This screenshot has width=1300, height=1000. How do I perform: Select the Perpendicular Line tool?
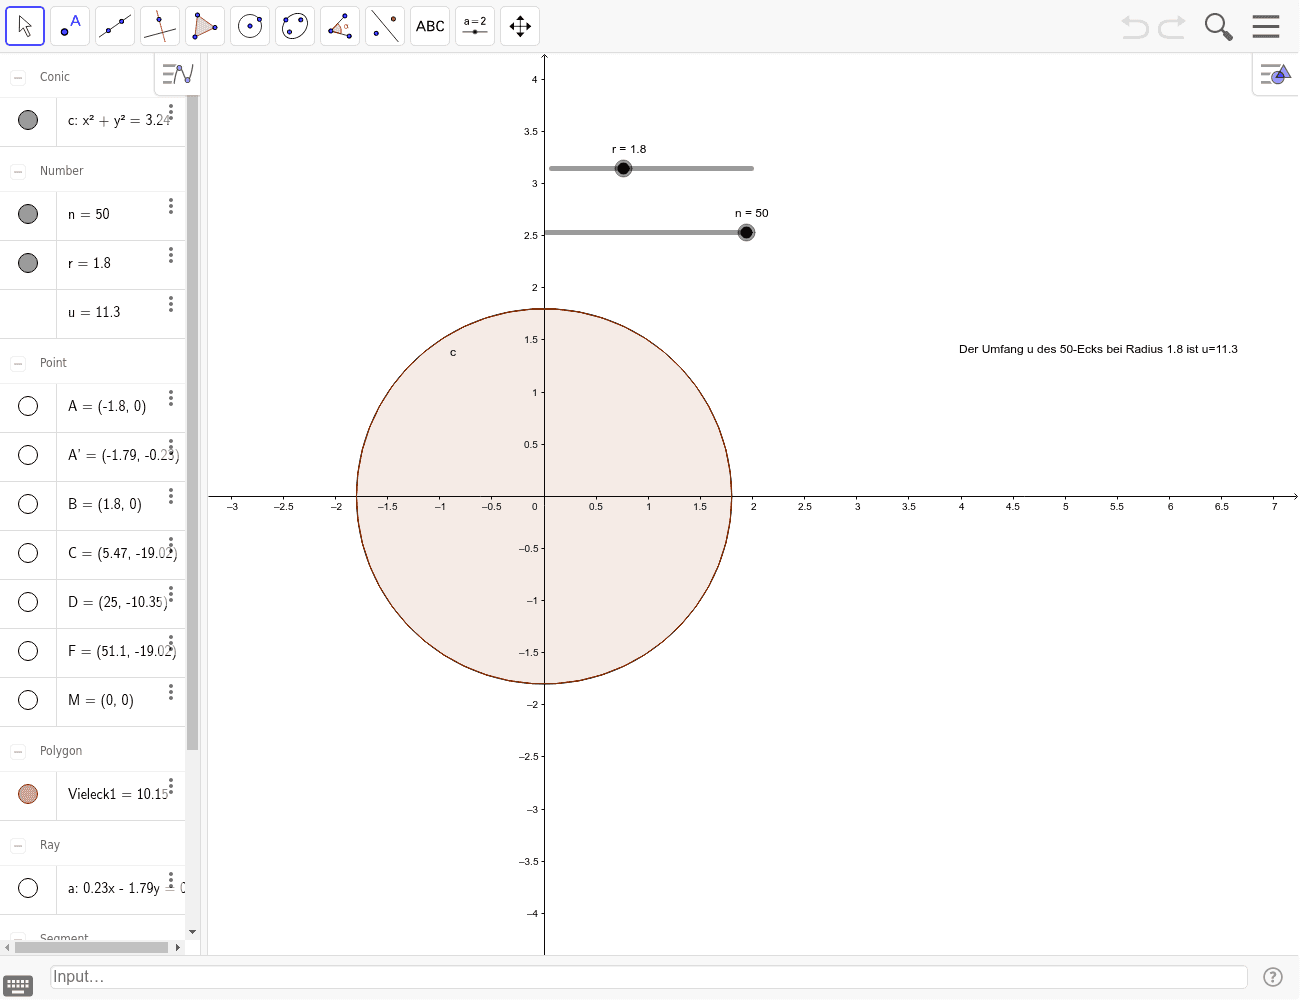click(160, 26)
